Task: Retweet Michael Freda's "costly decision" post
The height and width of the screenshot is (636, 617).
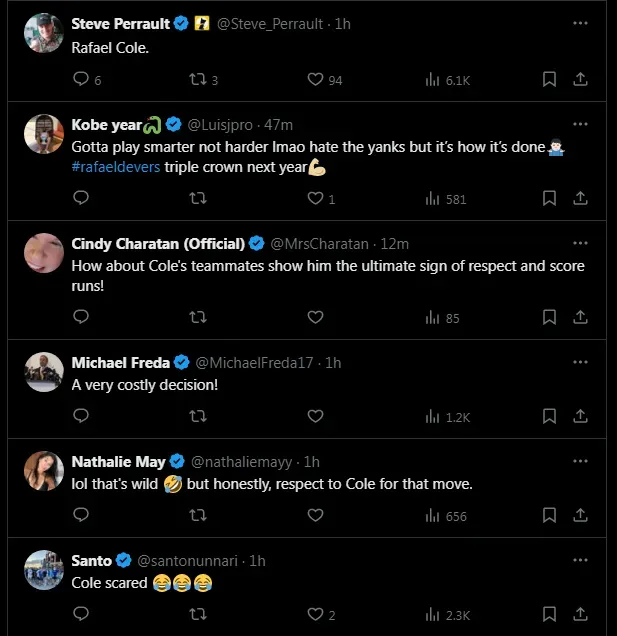Action: coord(197,417)
